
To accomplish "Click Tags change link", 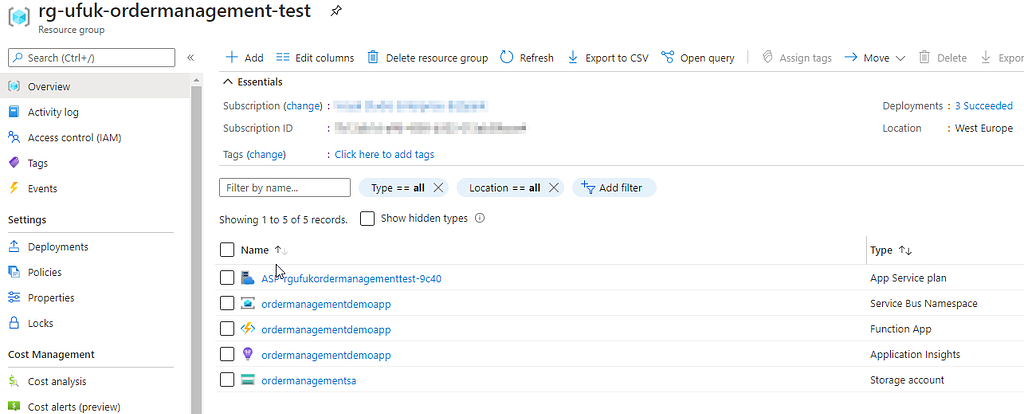I will tap(266, 155).
